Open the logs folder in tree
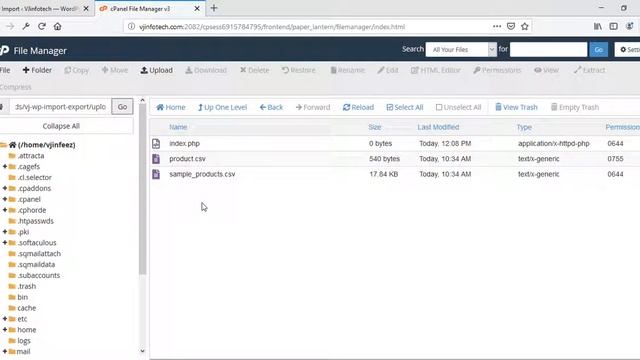Viewport: 640px width, 360px height. coord(24,341)
